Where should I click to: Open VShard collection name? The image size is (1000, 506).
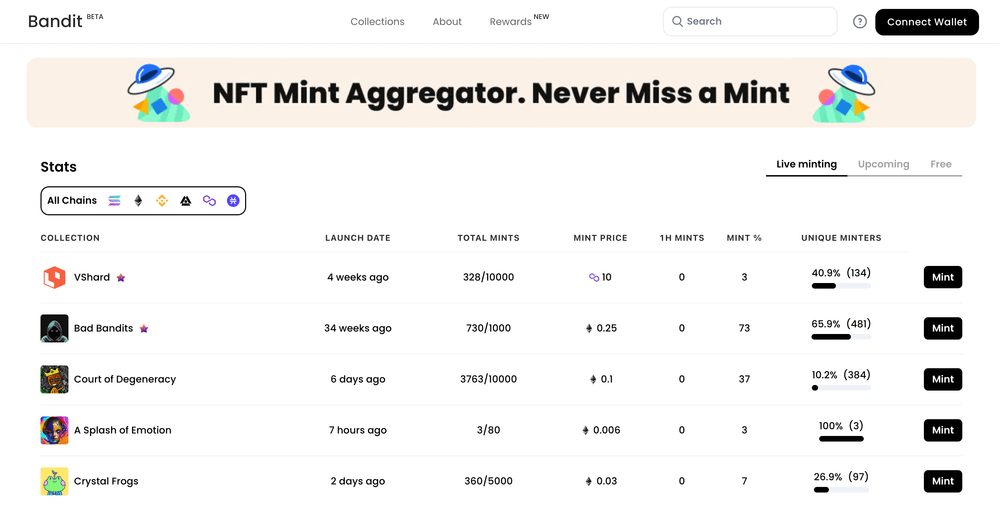pyautogui.click(x=92, y=278)
